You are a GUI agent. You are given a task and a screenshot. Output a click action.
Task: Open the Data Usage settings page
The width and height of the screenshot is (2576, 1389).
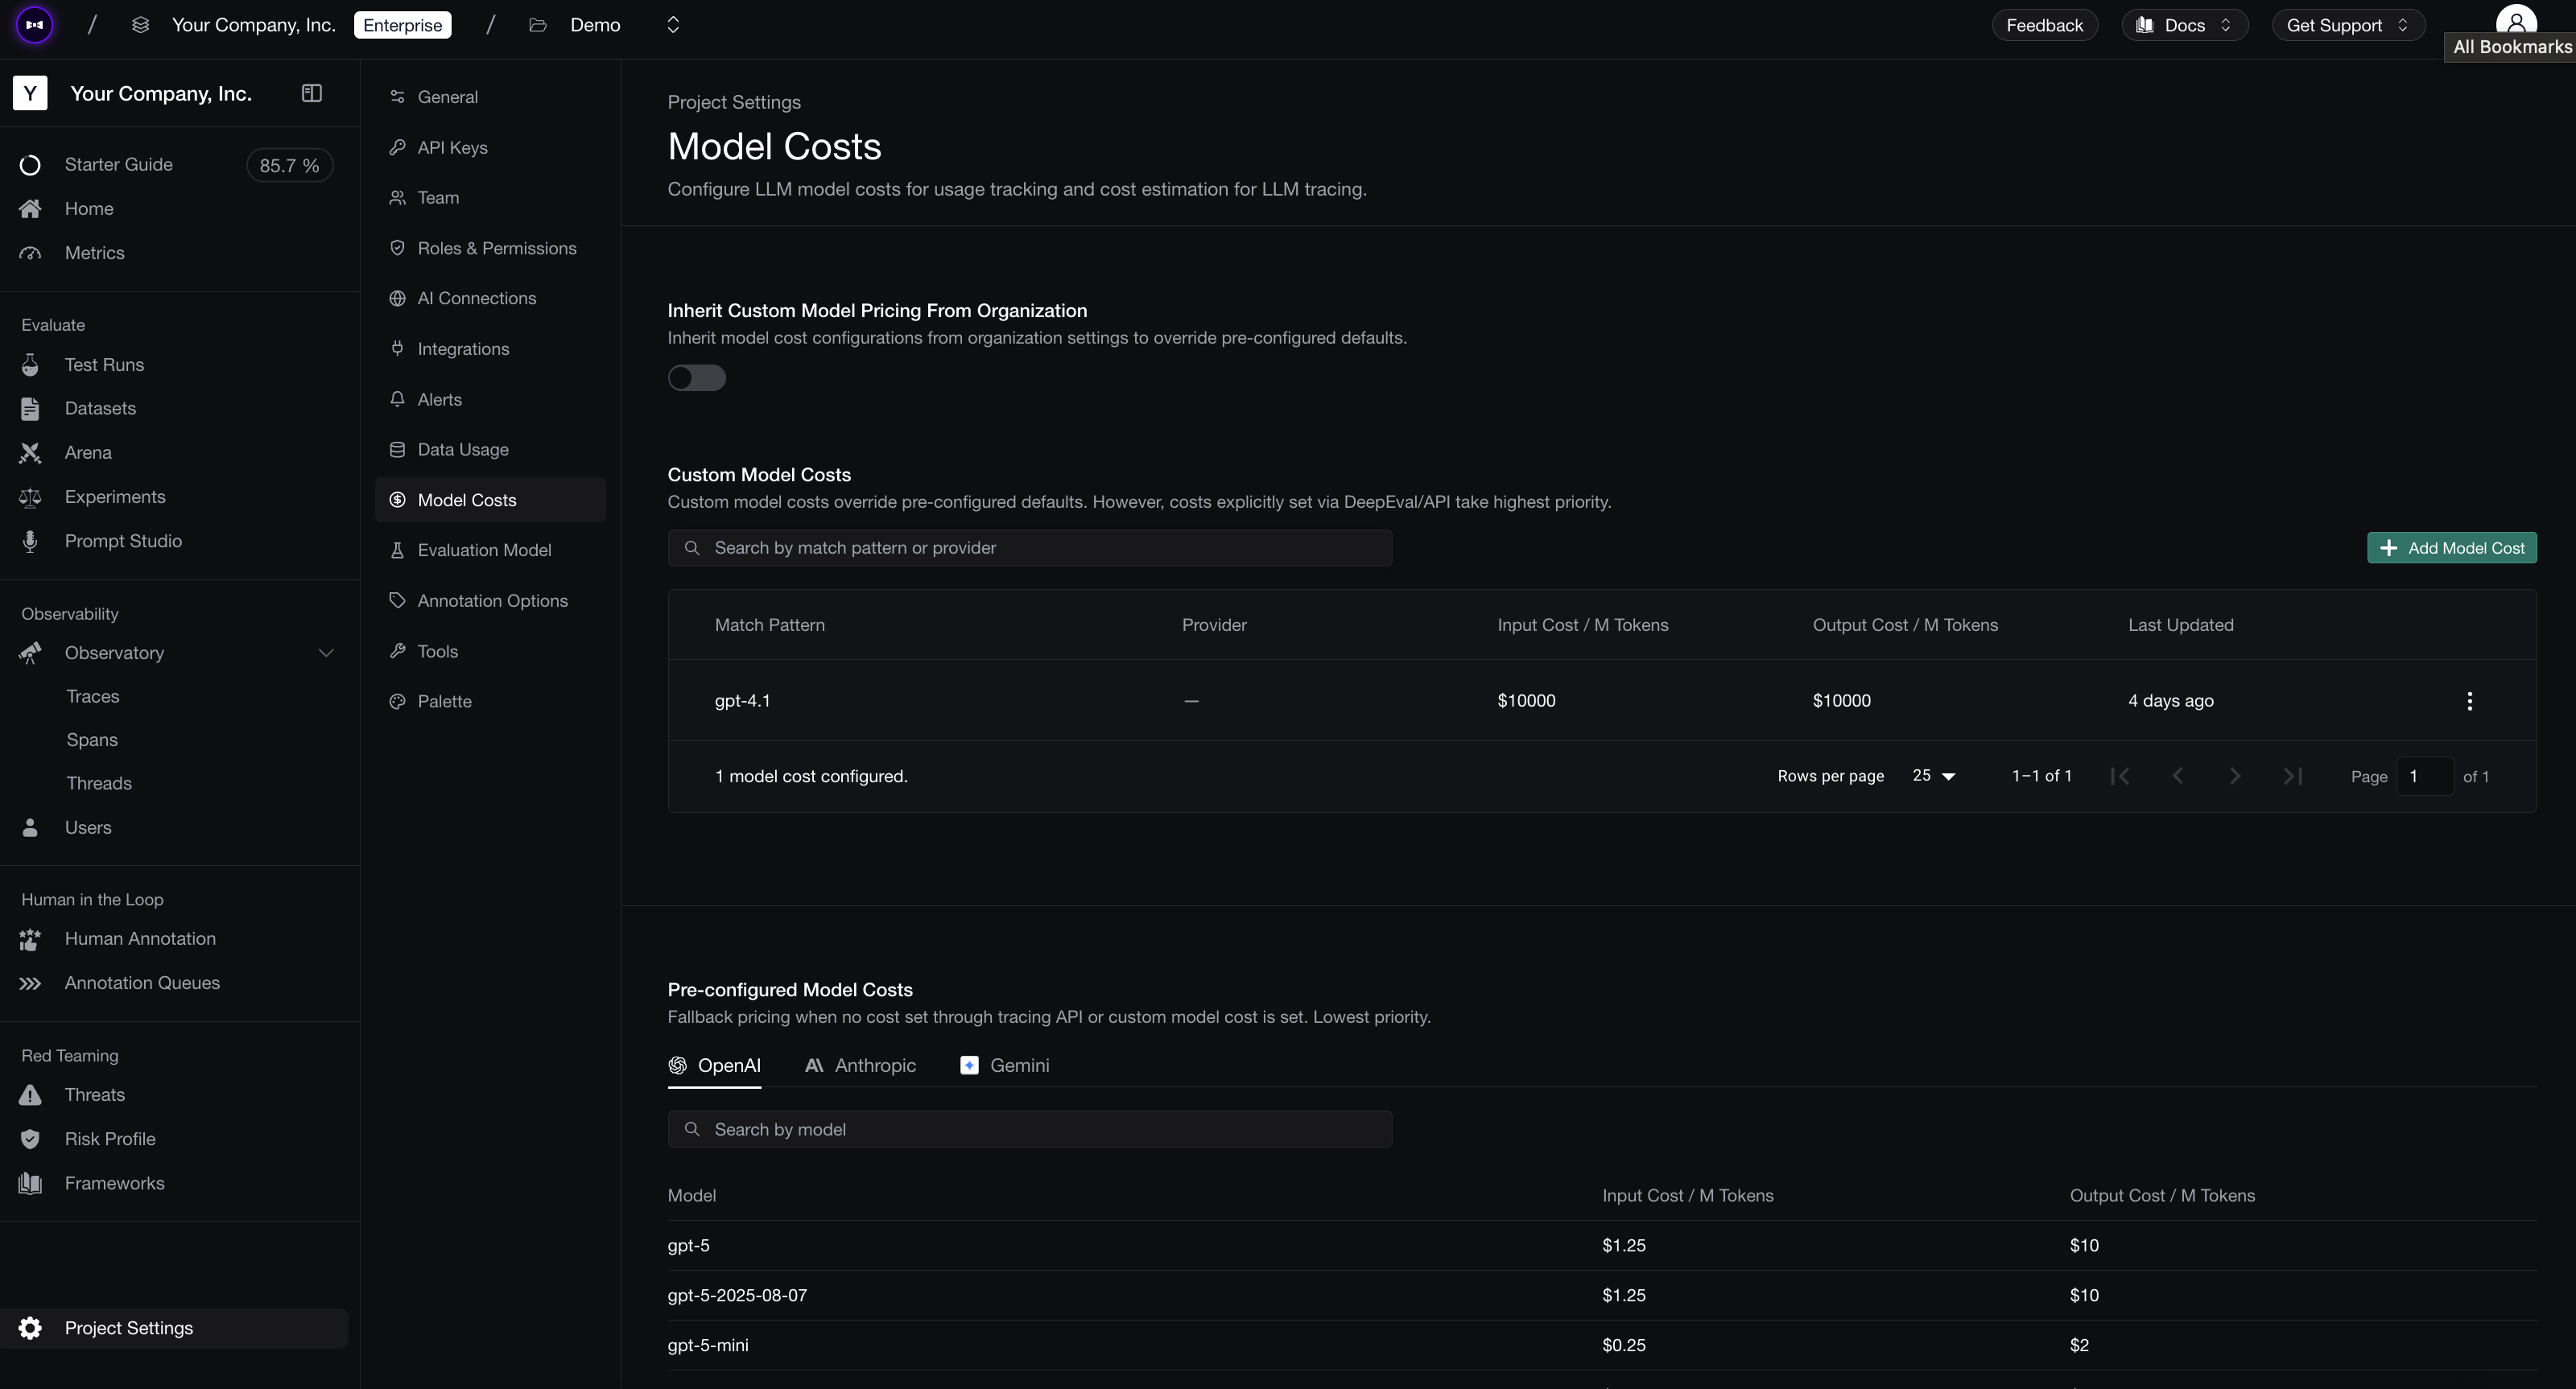(491, 450)
